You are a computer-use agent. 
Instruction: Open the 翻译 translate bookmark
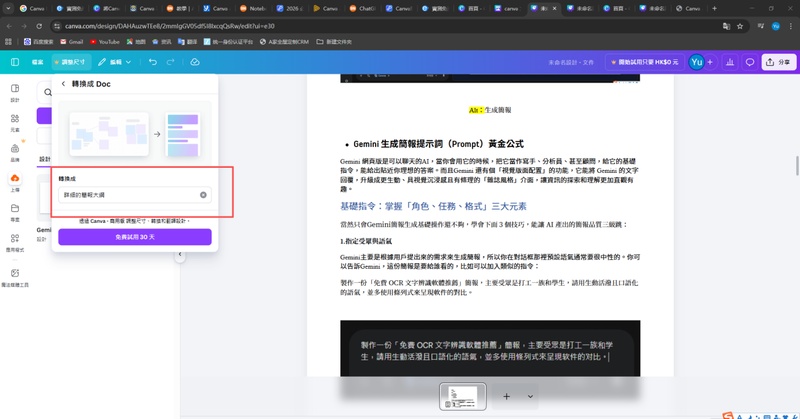tap(187, 42)
